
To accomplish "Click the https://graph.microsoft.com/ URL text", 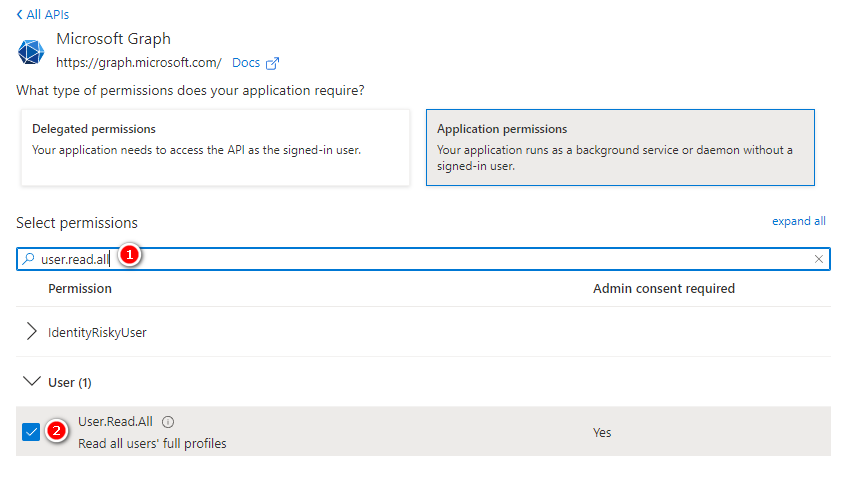I will 139,63.
